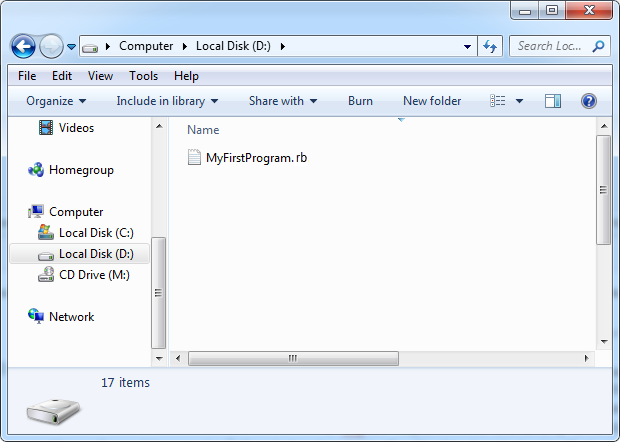This screenshot has height=442, width=620.
Task: Expand the Share with dropdown
Action: click(282, 101)
